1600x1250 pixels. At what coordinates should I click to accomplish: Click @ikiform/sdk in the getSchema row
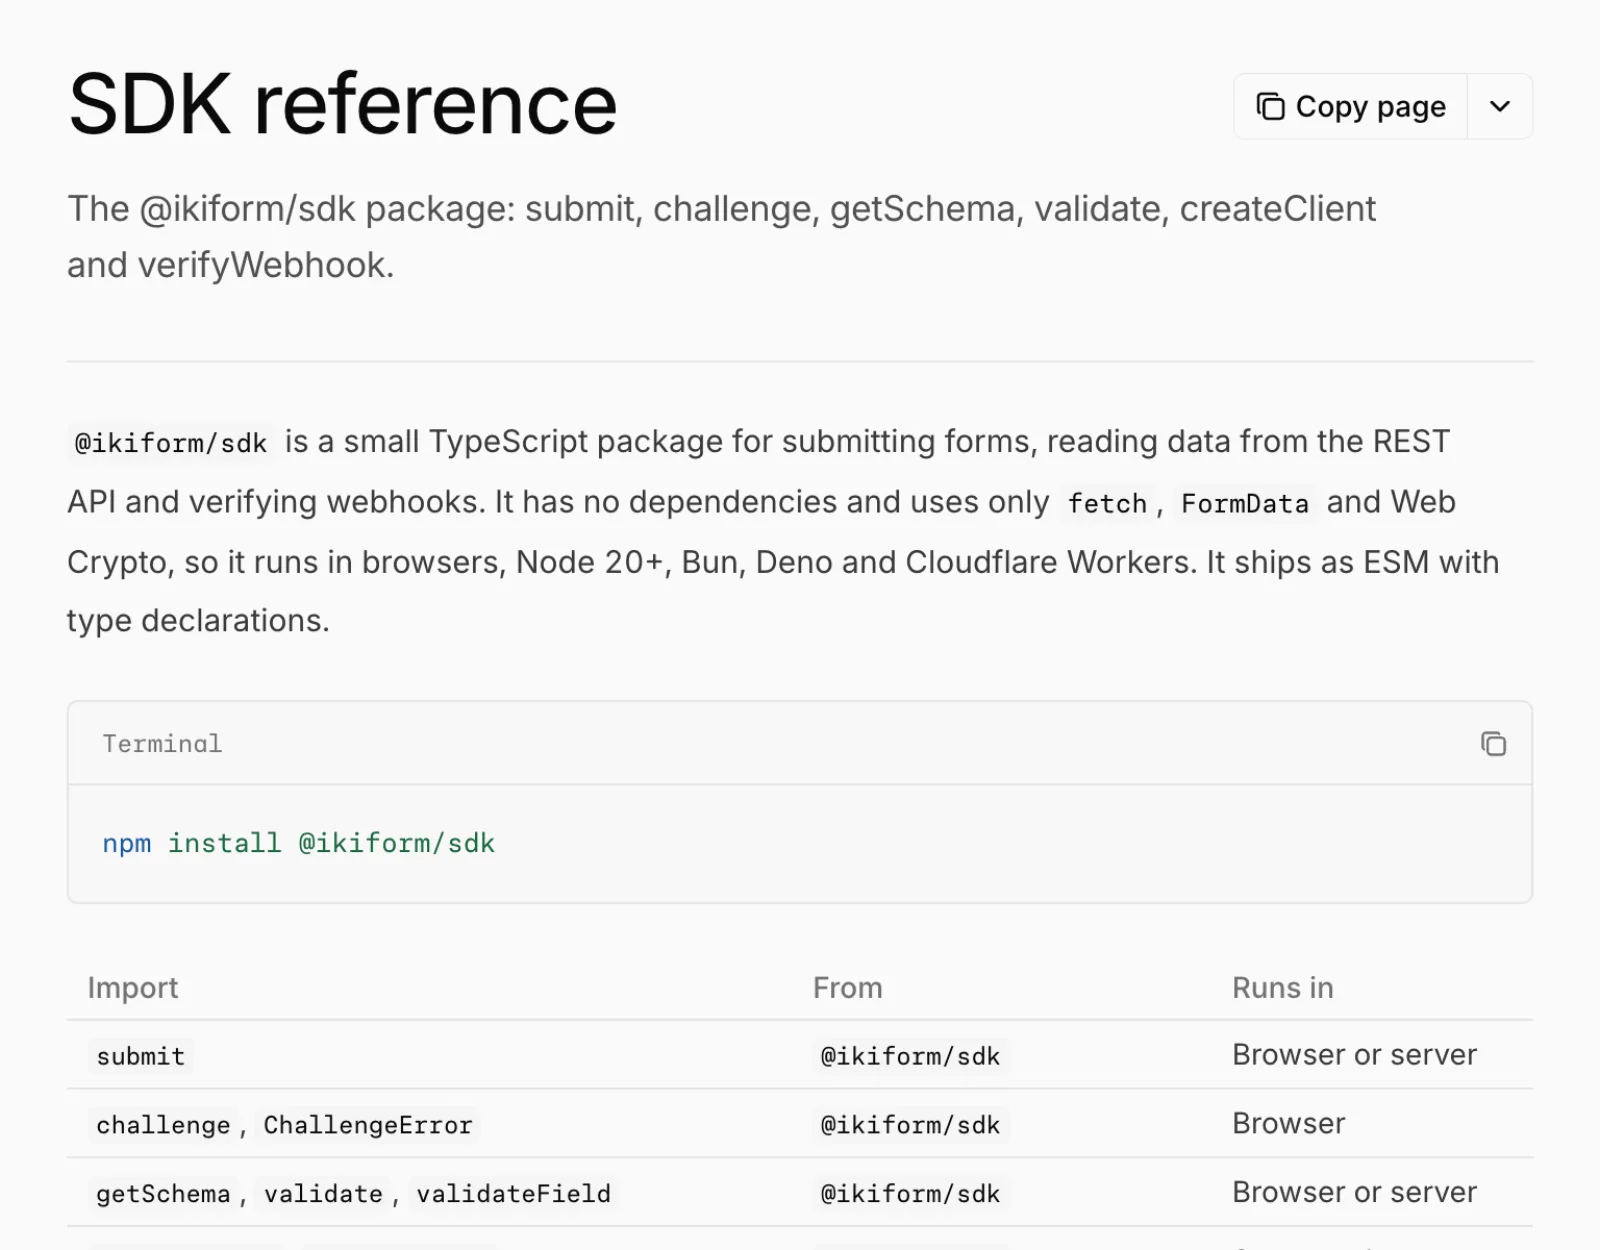pos(910,1194)
